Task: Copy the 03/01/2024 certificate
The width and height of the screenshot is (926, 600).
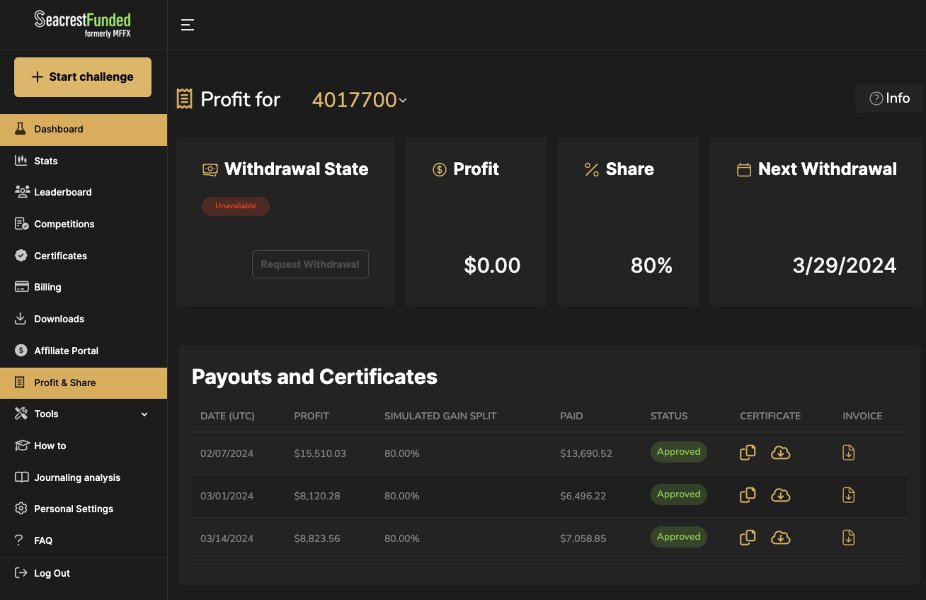Action: point(747,494)
